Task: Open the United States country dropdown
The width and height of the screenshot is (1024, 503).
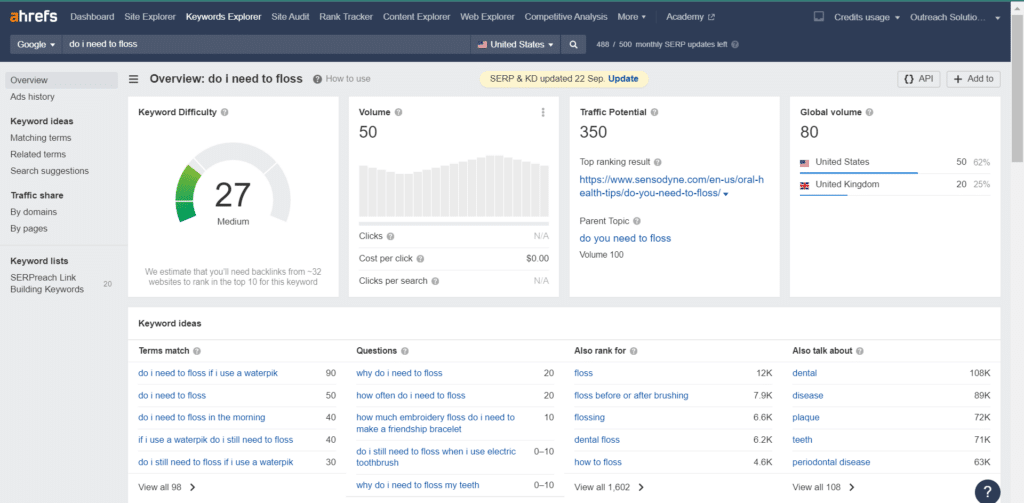Action: tap(516, 44)
